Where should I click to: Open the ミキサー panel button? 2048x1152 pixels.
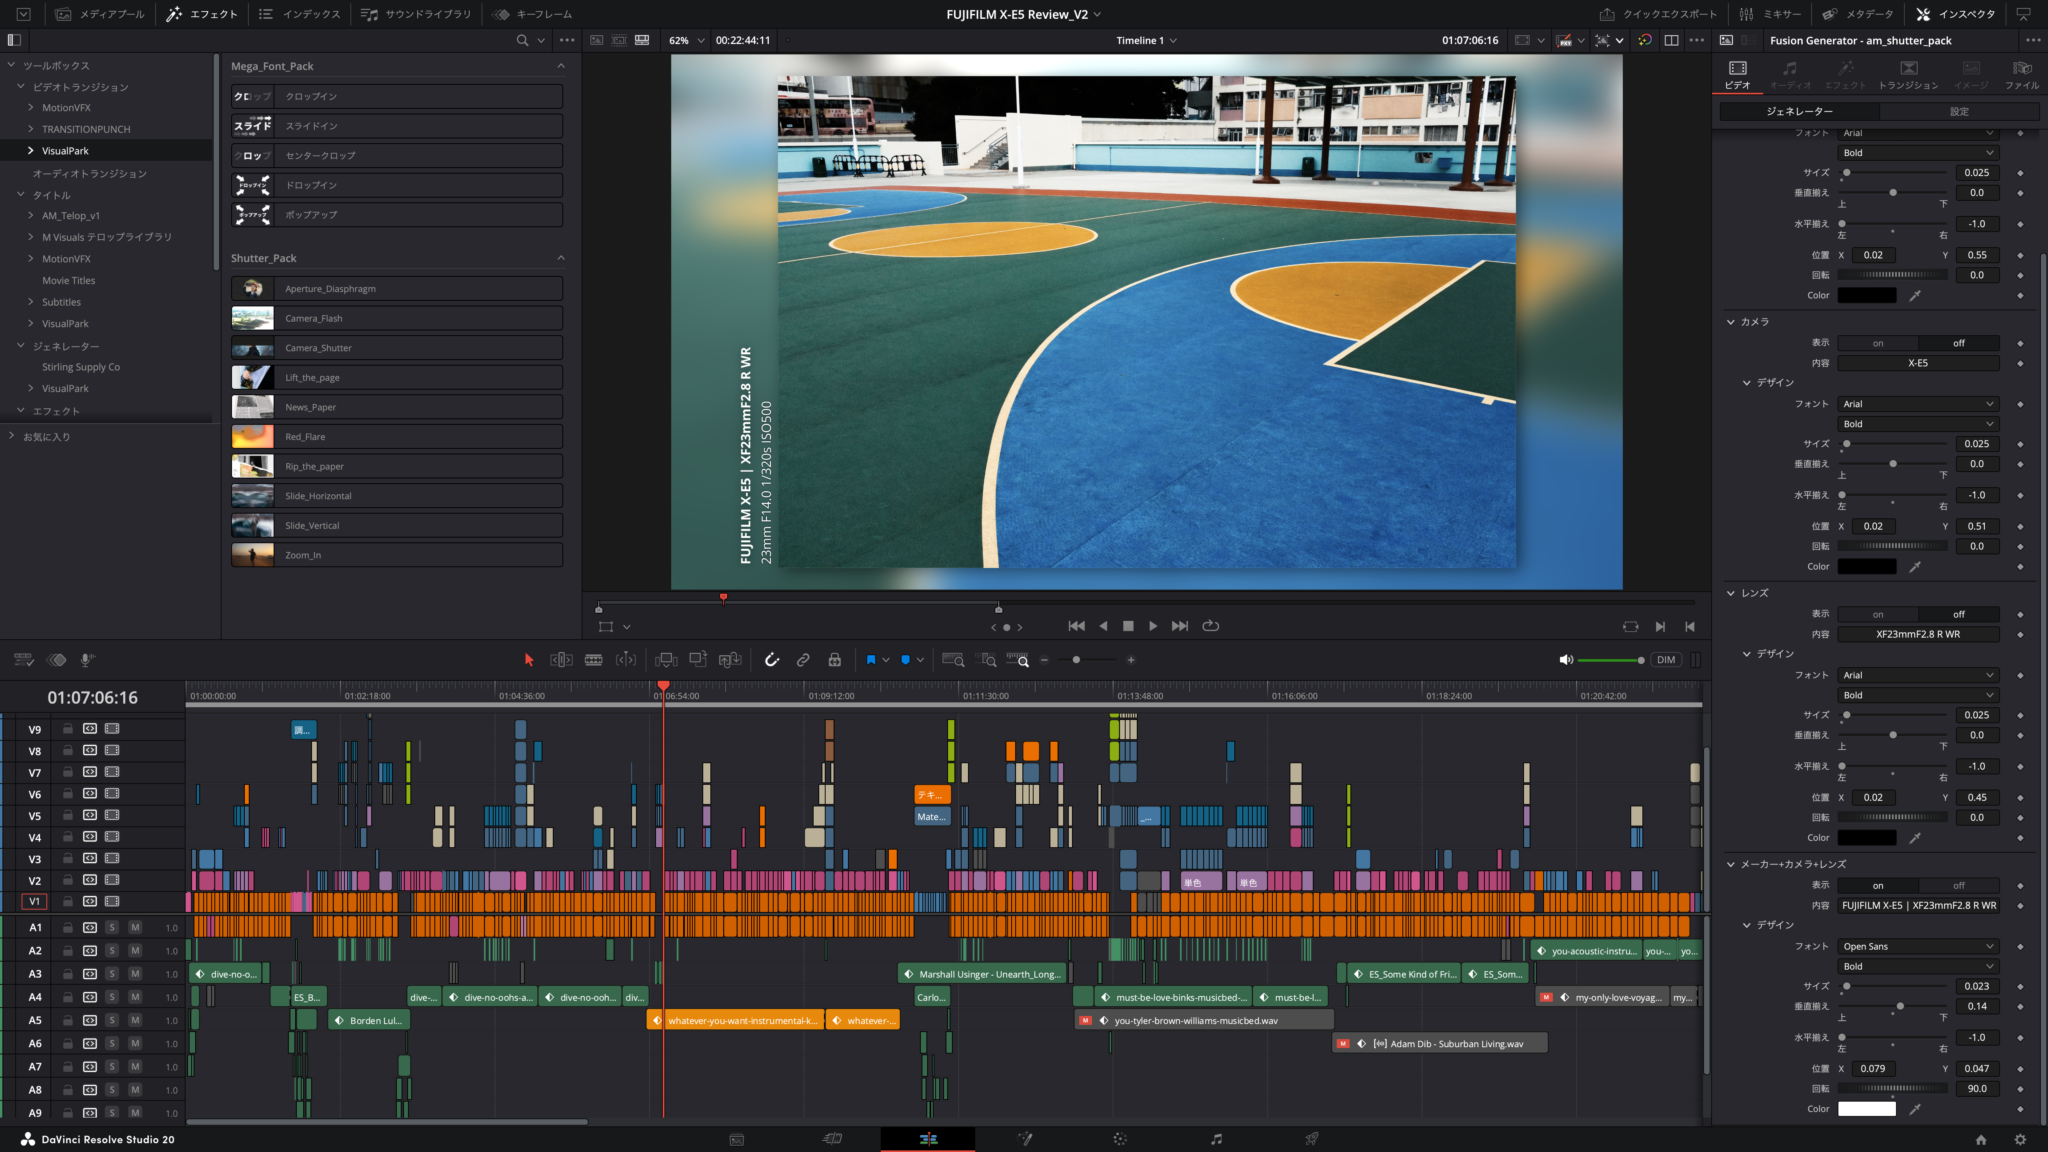point(1770,14)
